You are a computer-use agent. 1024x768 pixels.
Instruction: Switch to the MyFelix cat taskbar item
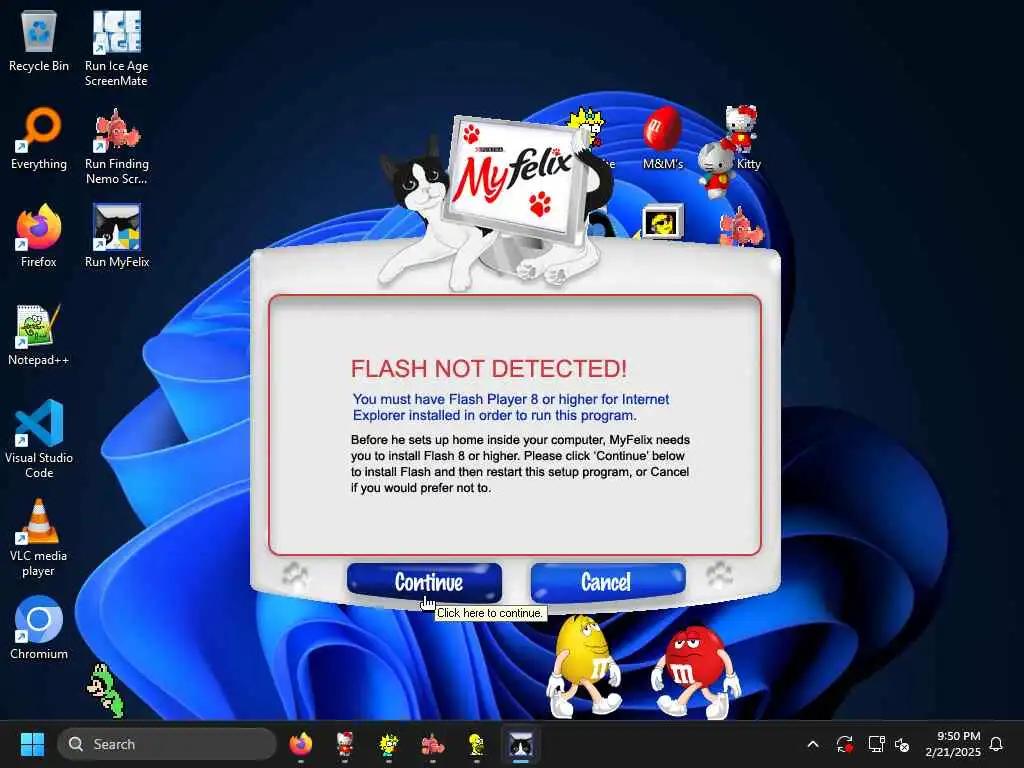(520, 744)
